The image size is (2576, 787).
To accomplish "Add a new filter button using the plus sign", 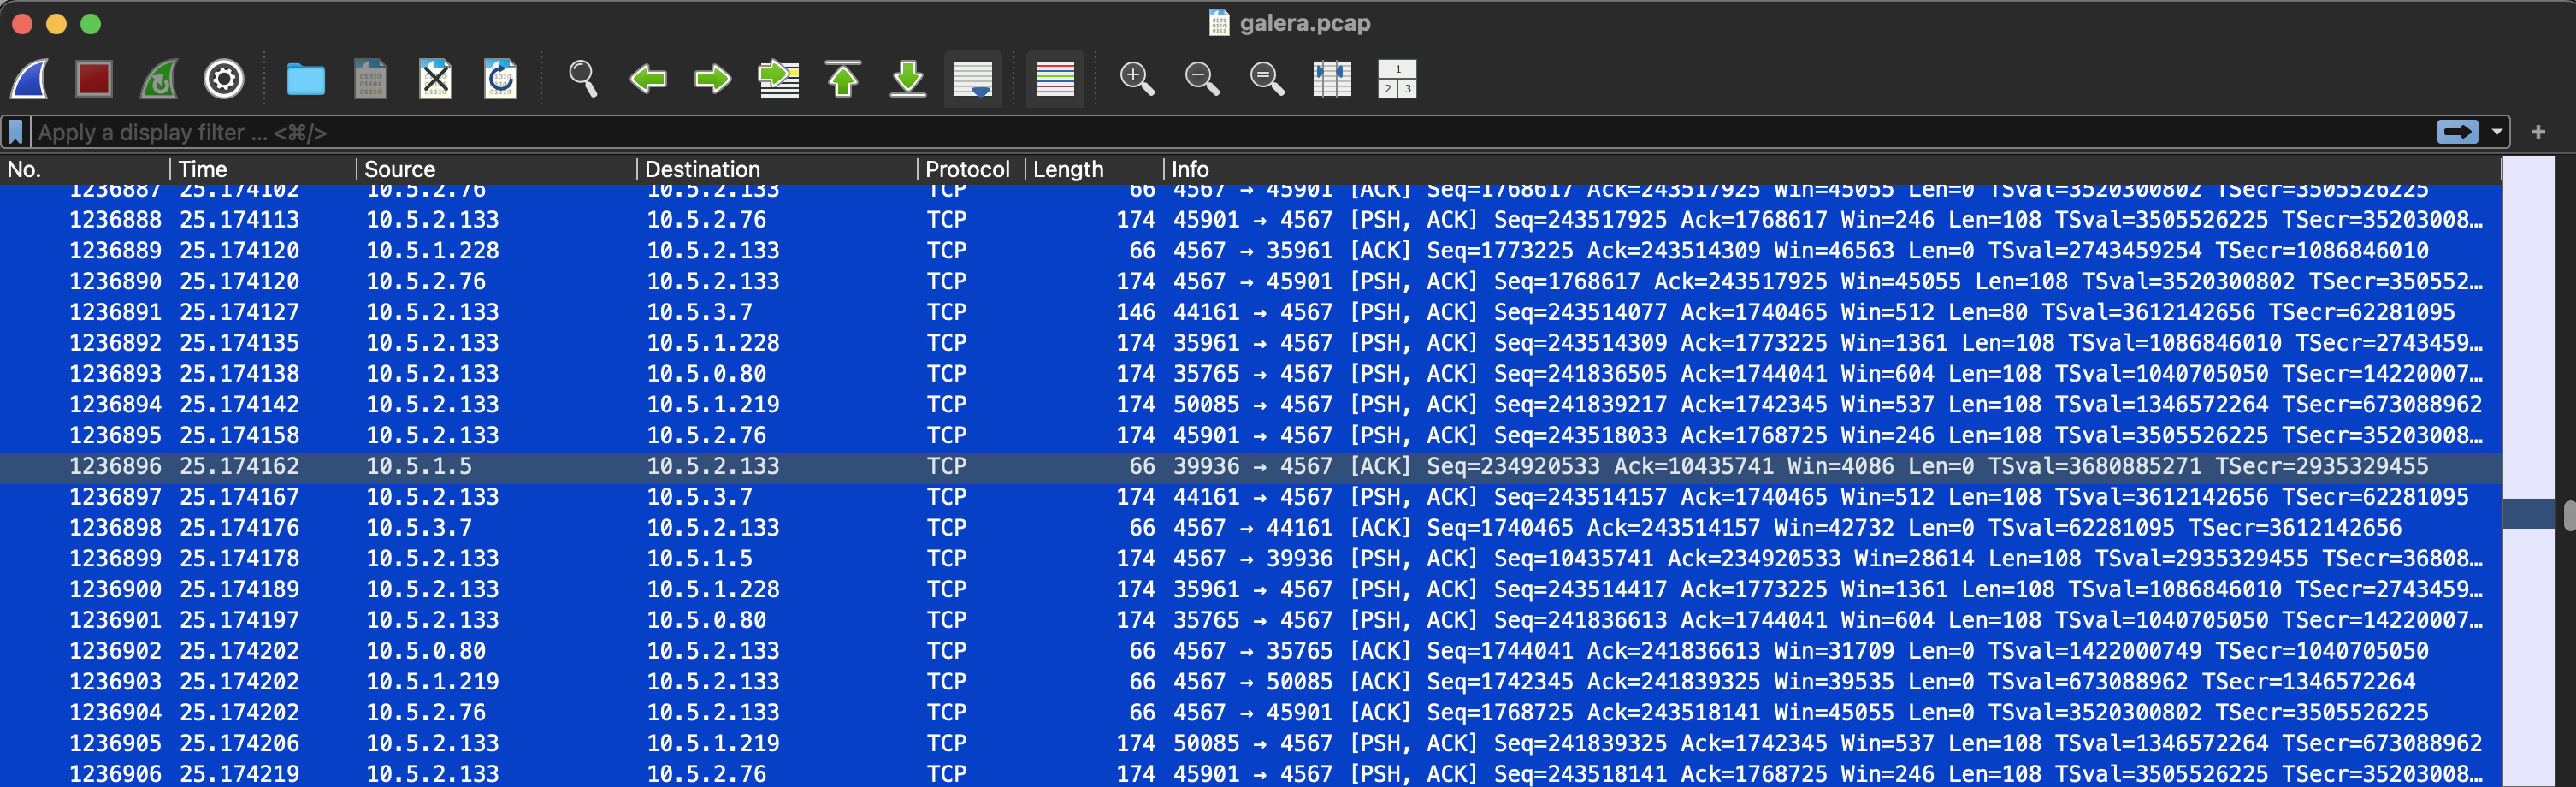I will pyautogui.click(x=2539, y=131).
